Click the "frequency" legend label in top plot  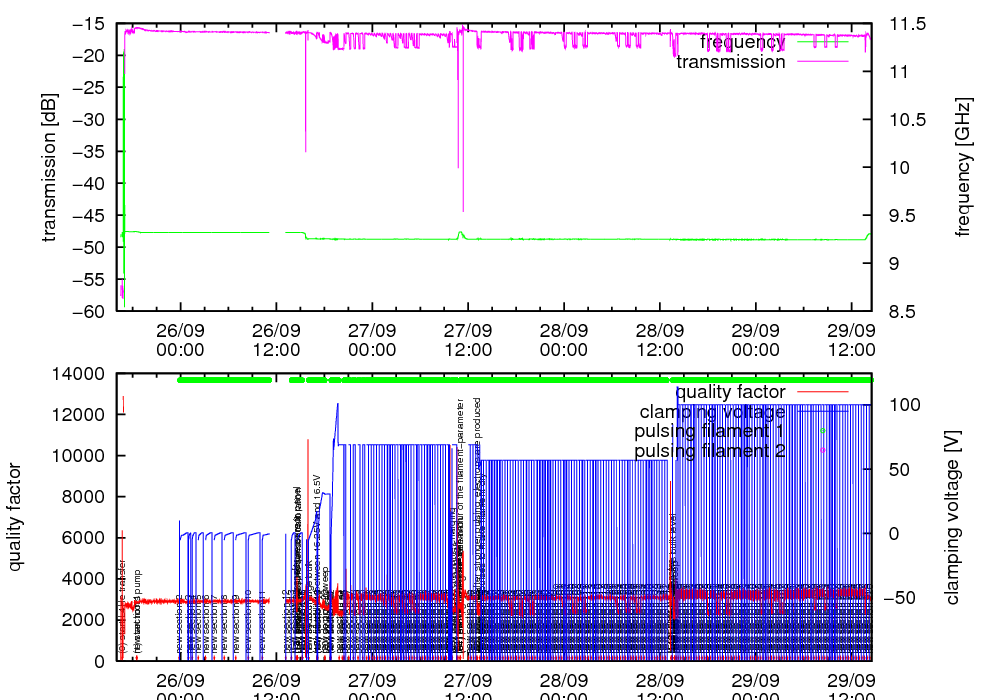click(x=741, y=42)
